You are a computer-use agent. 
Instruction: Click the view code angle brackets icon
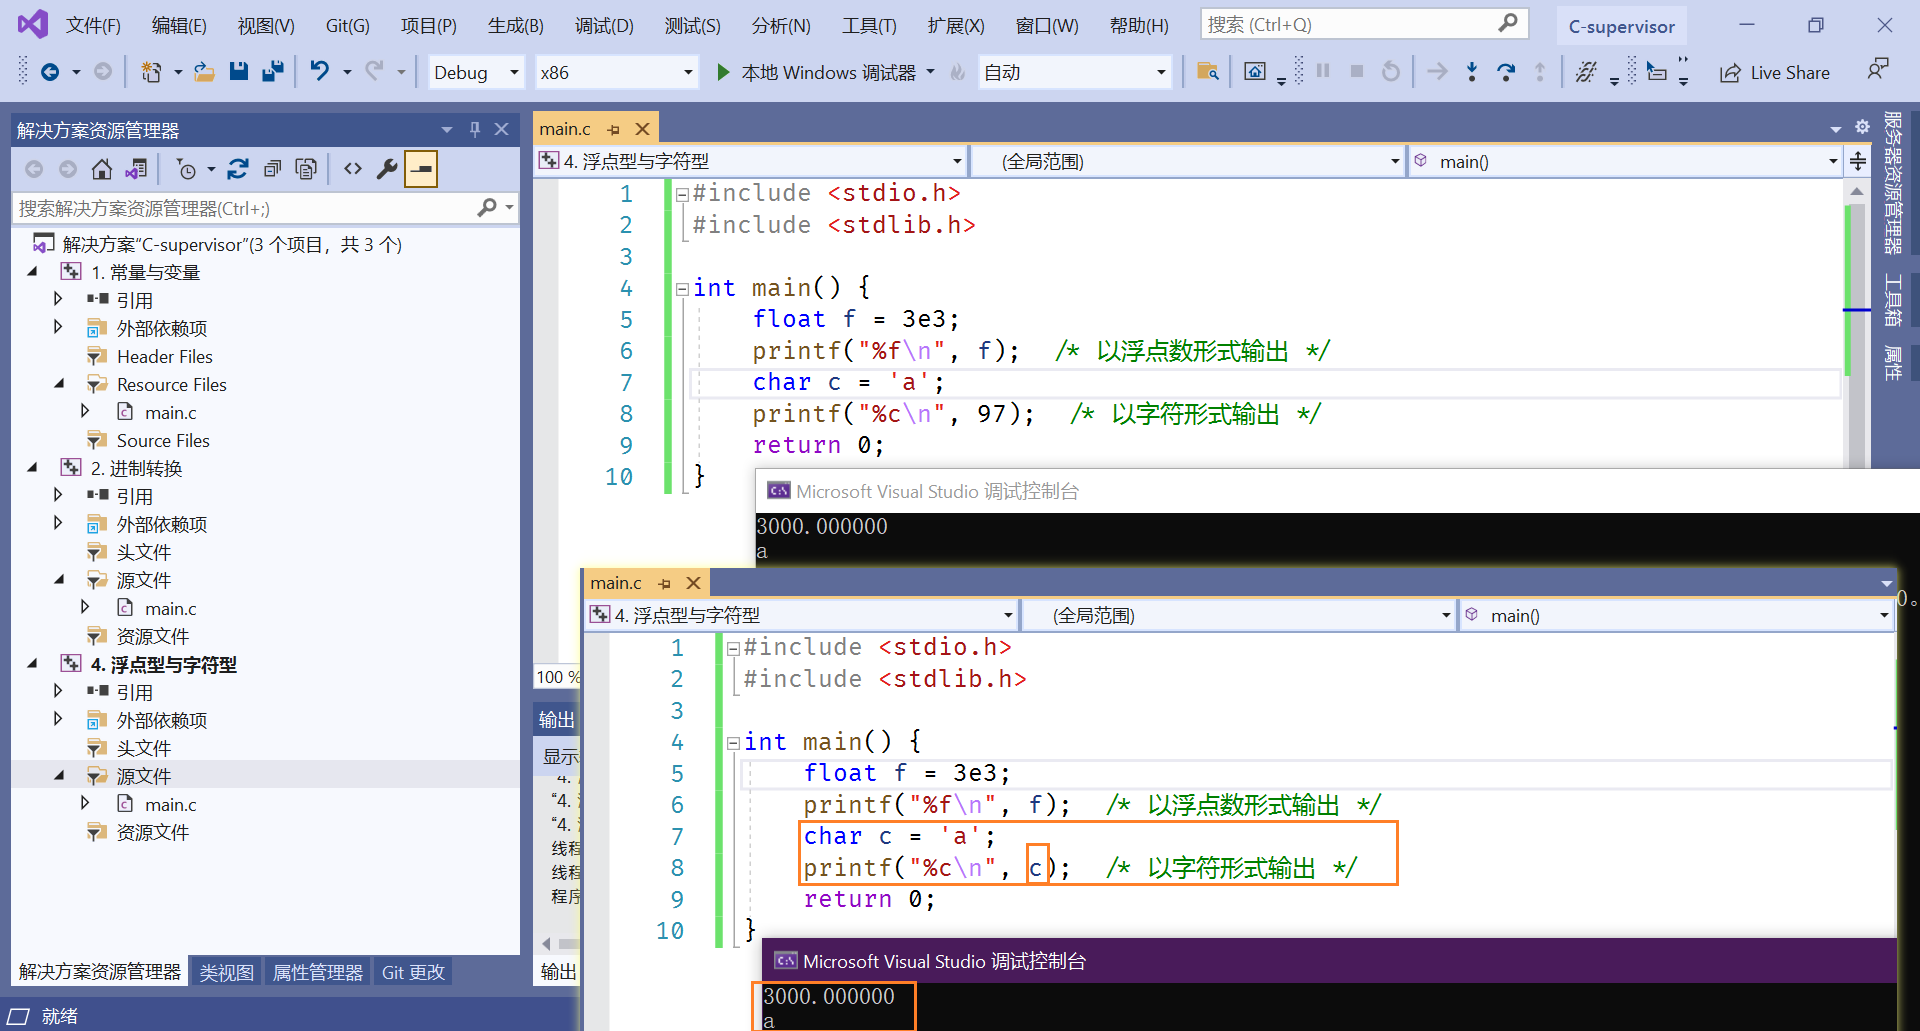pos(352,169)
